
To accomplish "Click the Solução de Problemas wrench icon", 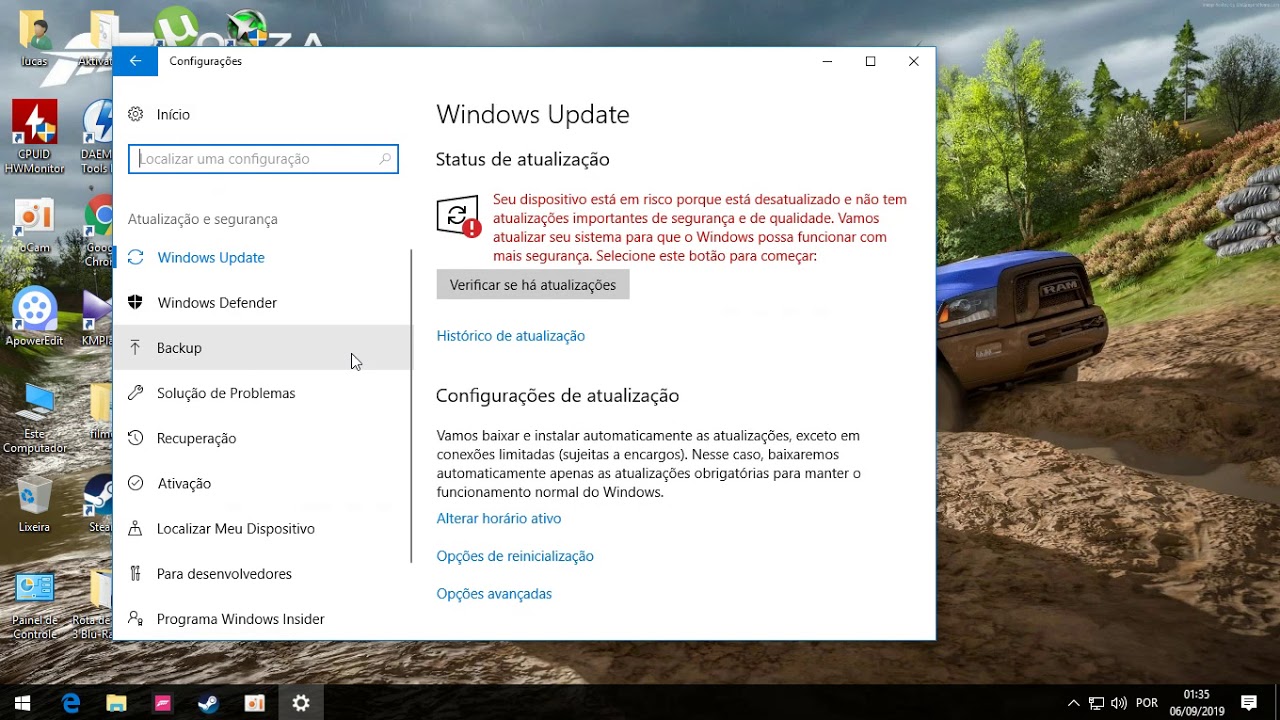I will click(x=136, y=393).
